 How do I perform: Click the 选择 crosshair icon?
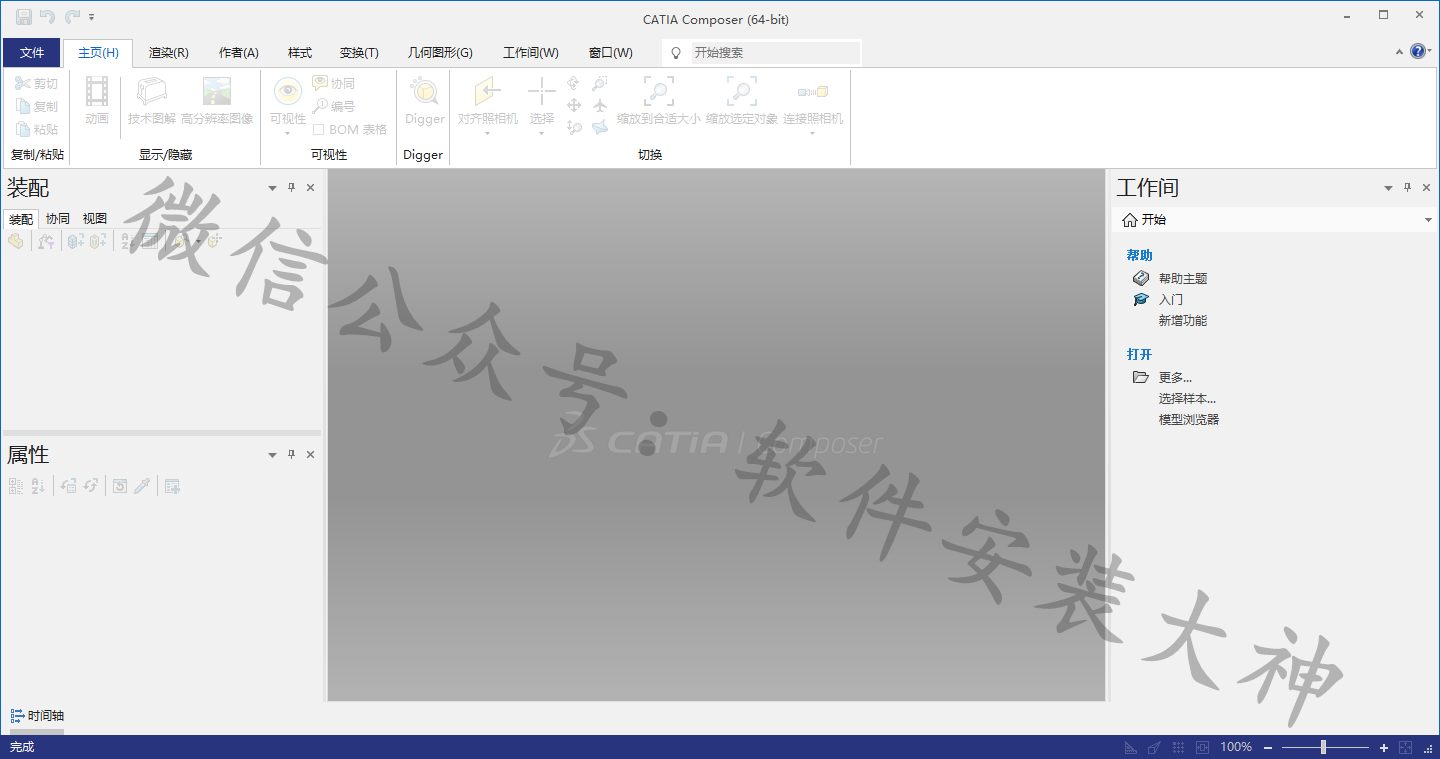pos(542,92)
